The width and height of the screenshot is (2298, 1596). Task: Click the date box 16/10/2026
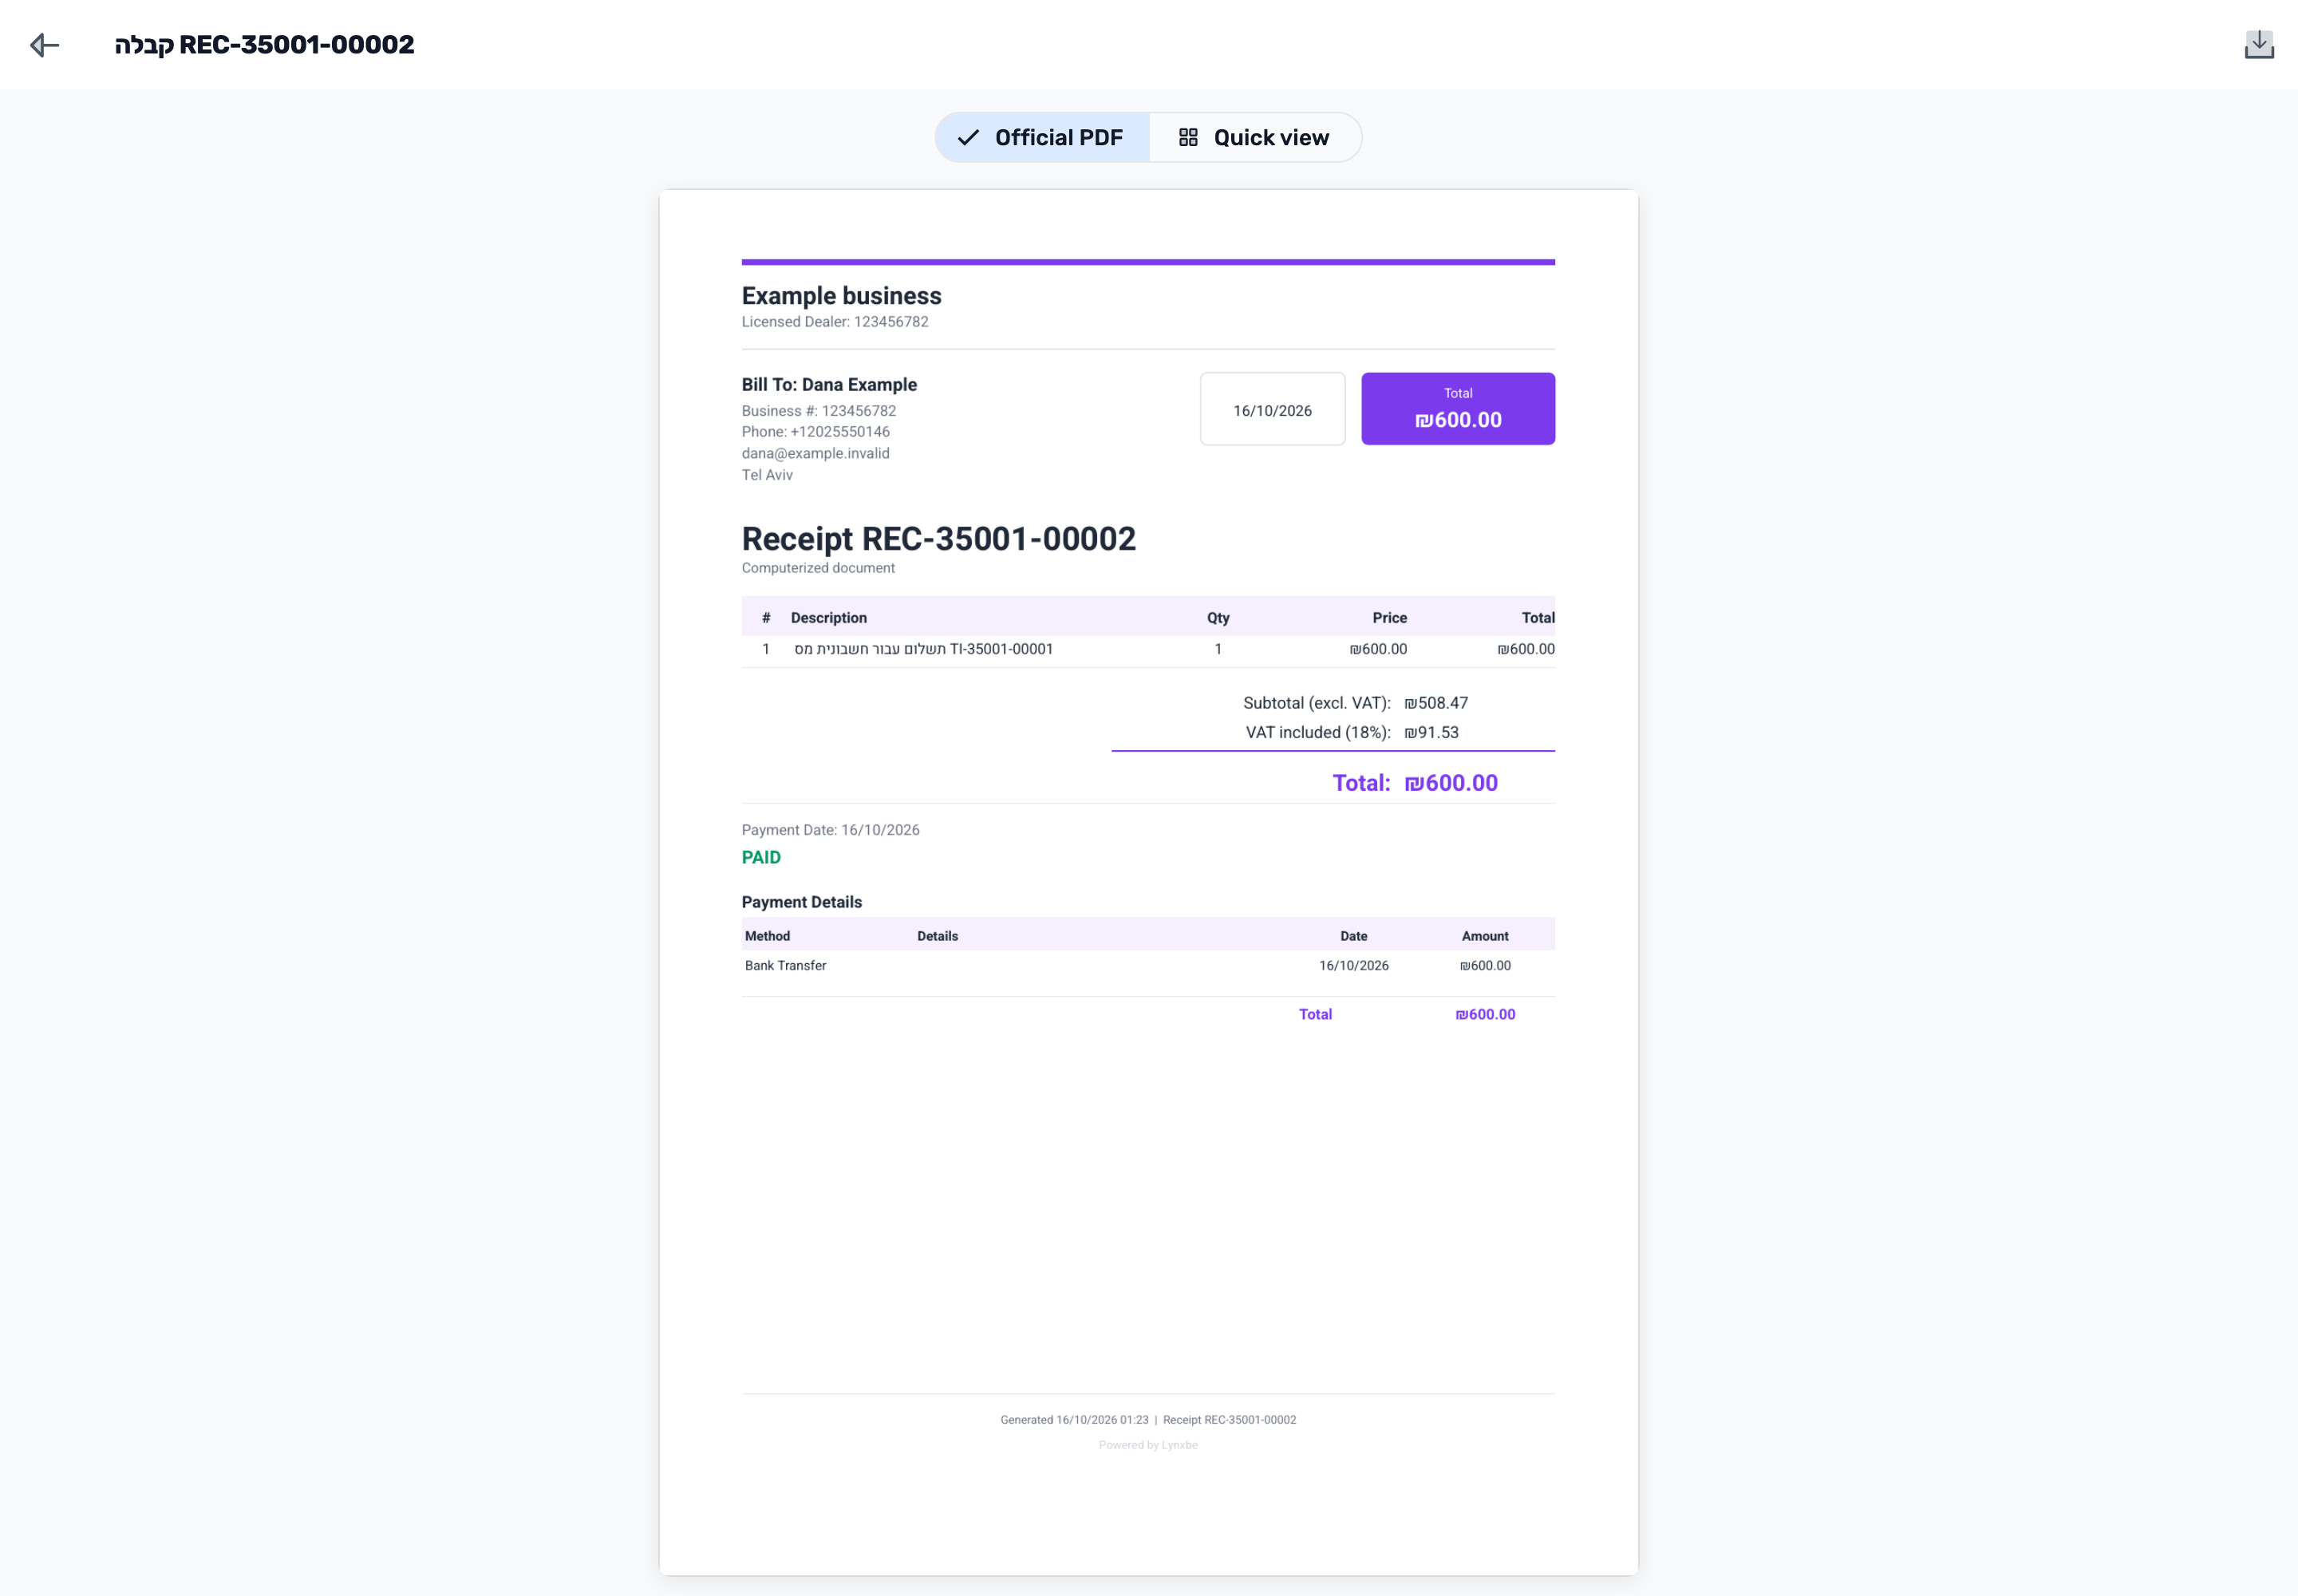point(1272,410)
